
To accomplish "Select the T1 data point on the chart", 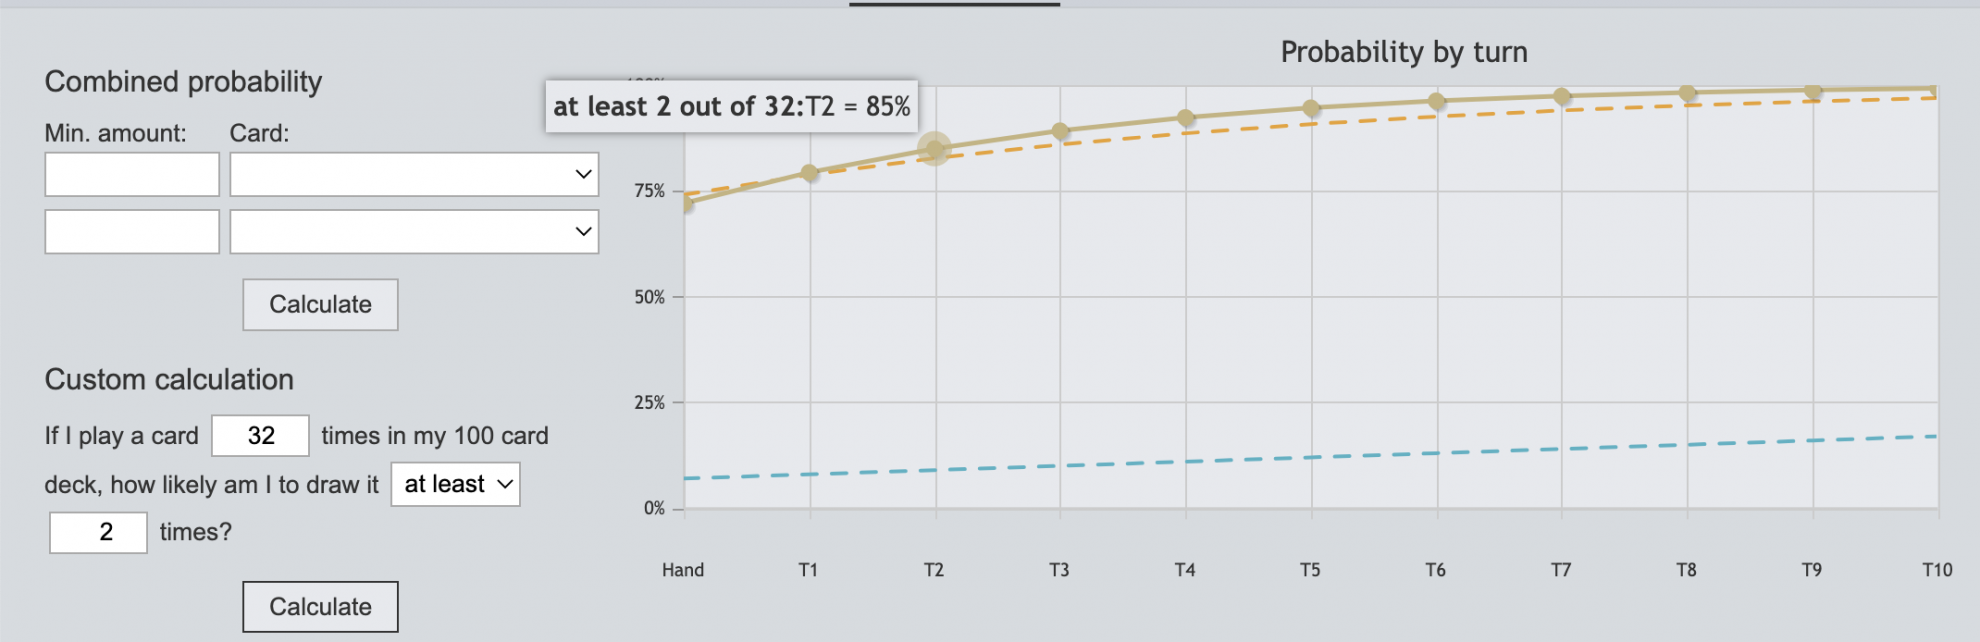I will point(810,173).
